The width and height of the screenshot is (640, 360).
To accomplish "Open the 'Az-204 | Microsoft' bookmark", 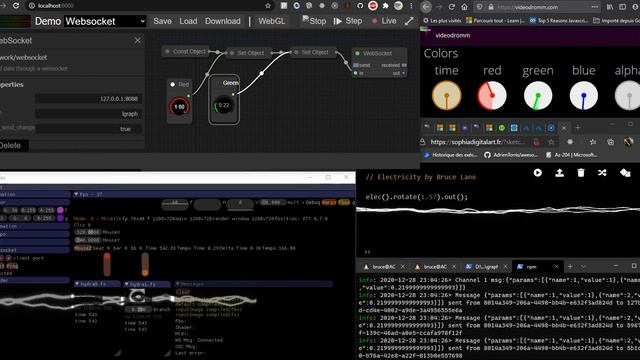I will point(571,155).
